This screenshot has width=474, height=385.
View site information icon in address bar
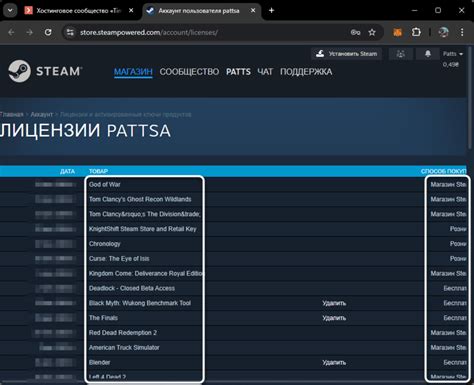point(70,32)
